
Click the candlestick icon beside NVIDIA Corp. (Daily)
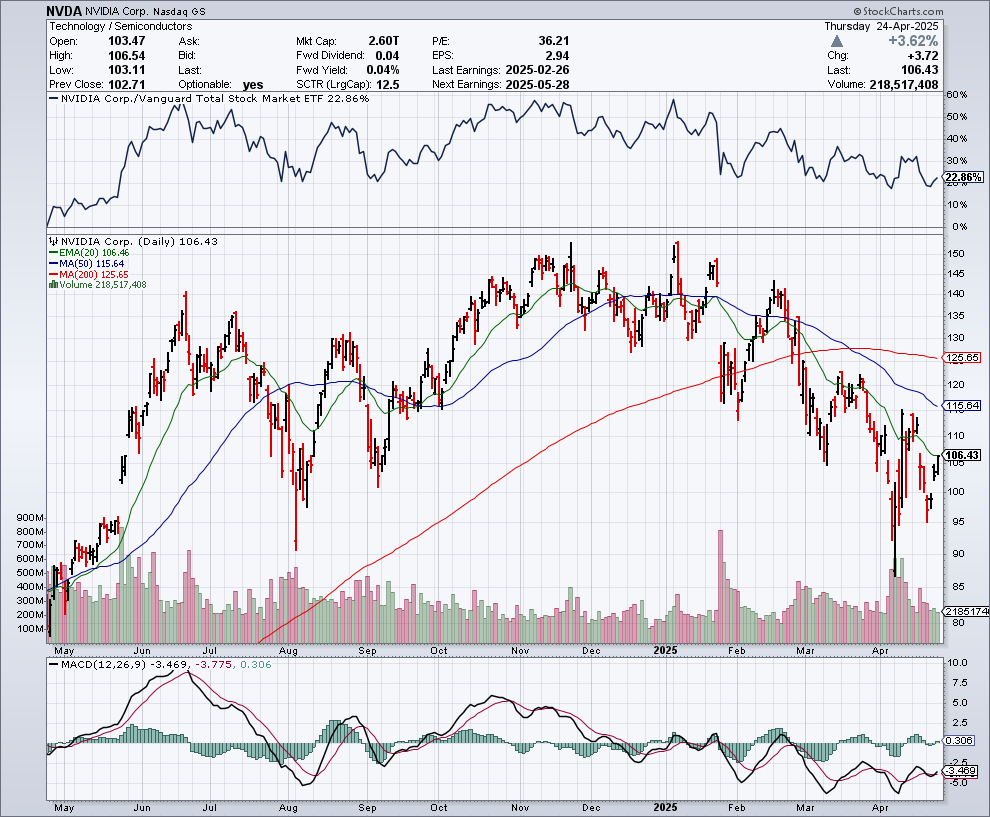(54, 241)
